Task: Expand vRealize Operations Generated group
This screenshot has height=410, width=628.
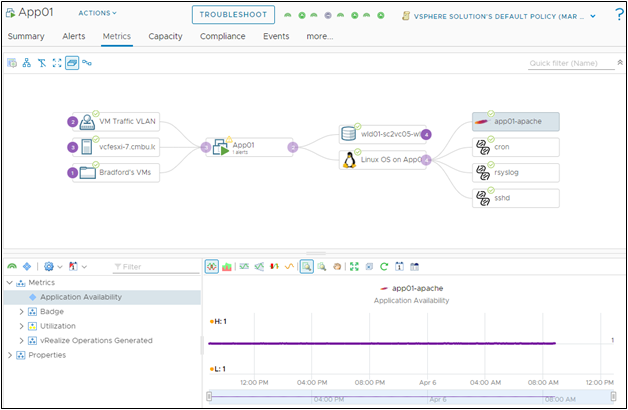Action: pyautogui.click(x=21, y=340)
